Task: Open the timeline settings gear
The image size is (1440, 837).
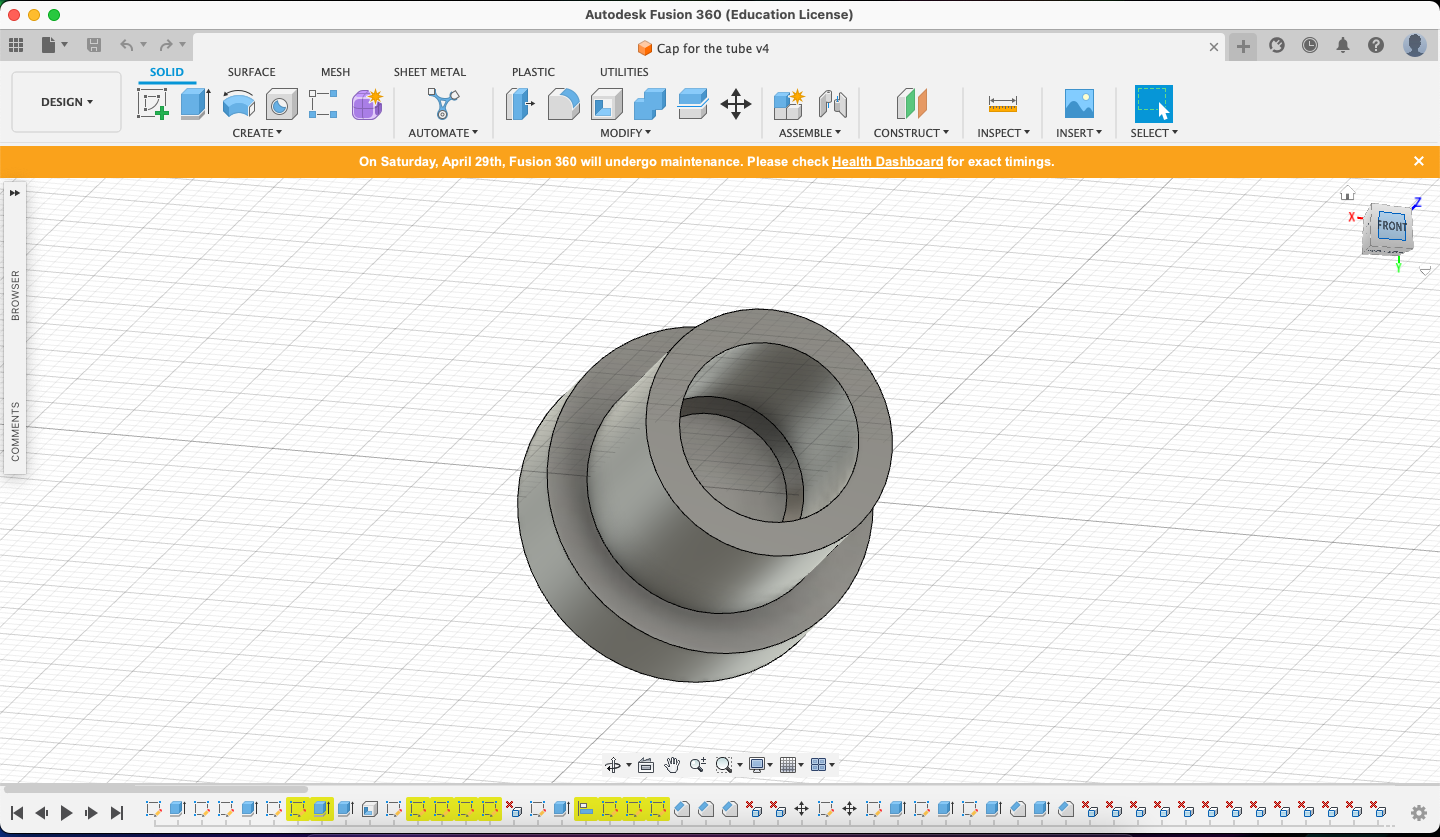Action: 1418,813
